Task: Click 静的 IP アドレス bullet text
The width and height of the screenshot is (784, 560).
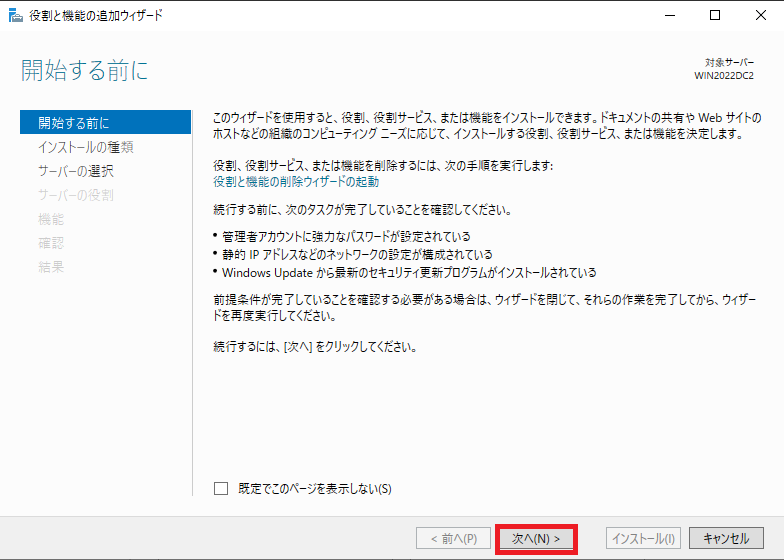Action: click(357, 254)
